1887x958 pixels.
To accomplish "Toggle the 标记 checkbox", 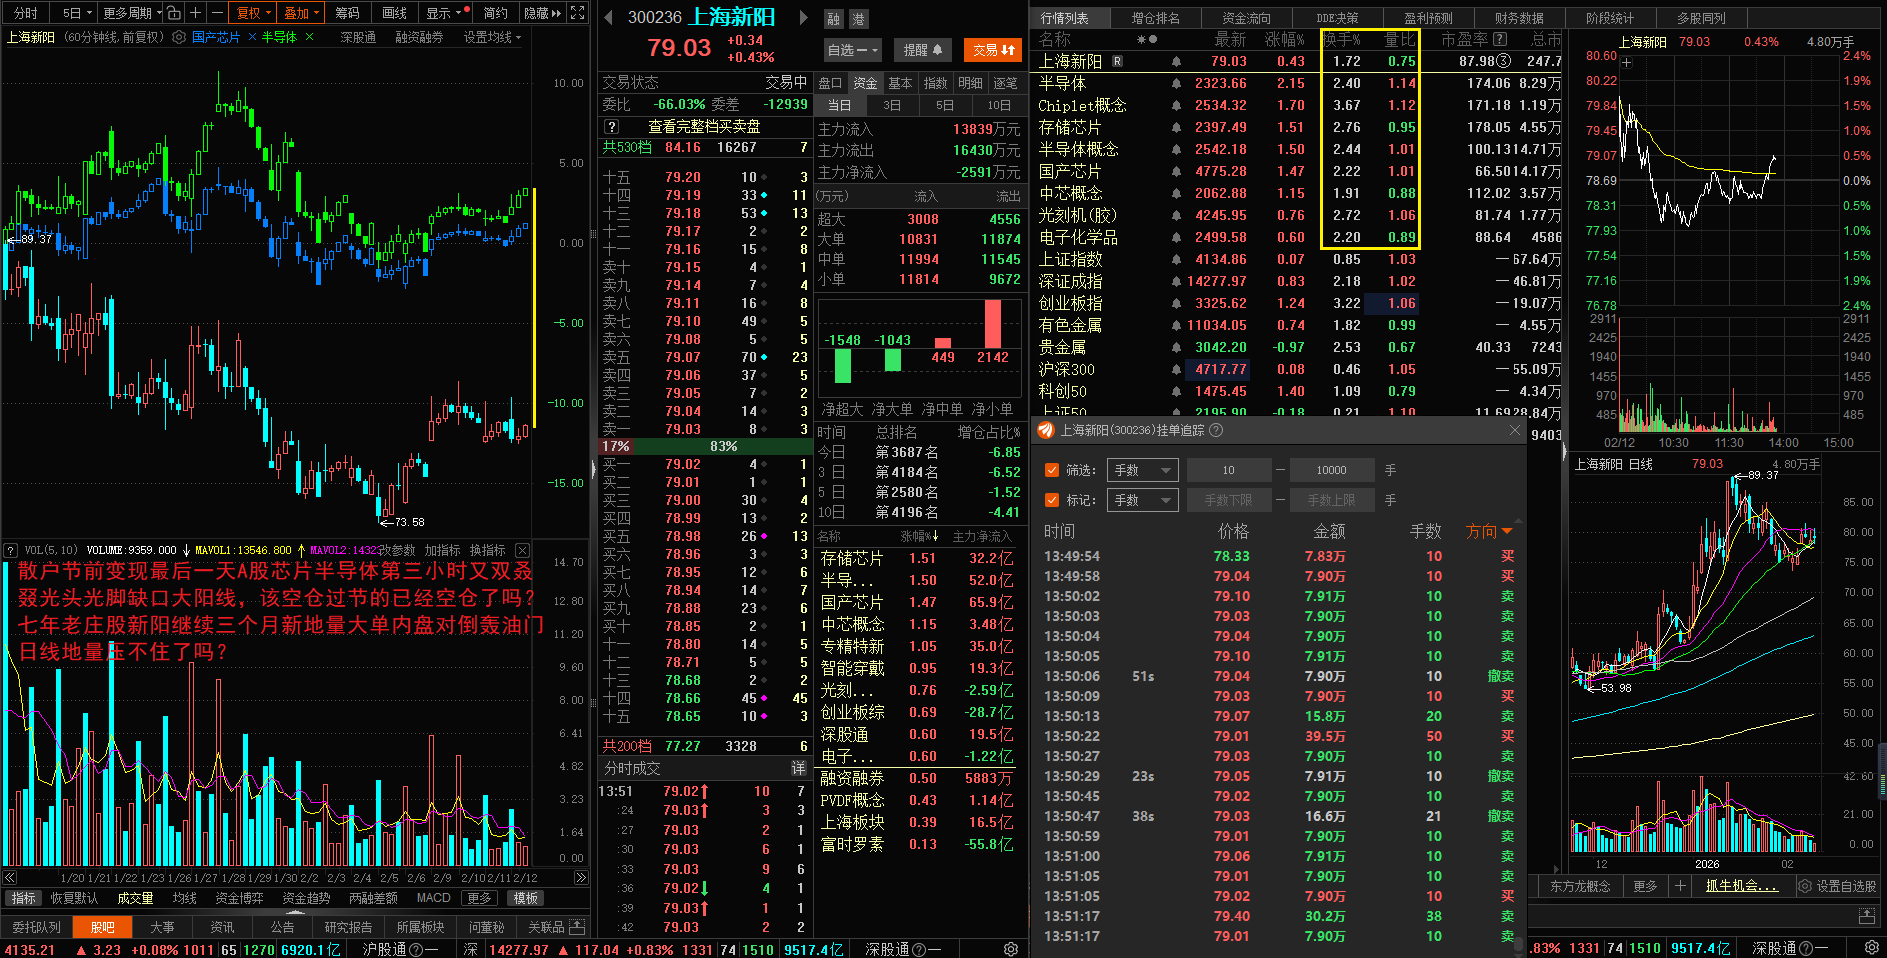I will (x=1051, y=500).
